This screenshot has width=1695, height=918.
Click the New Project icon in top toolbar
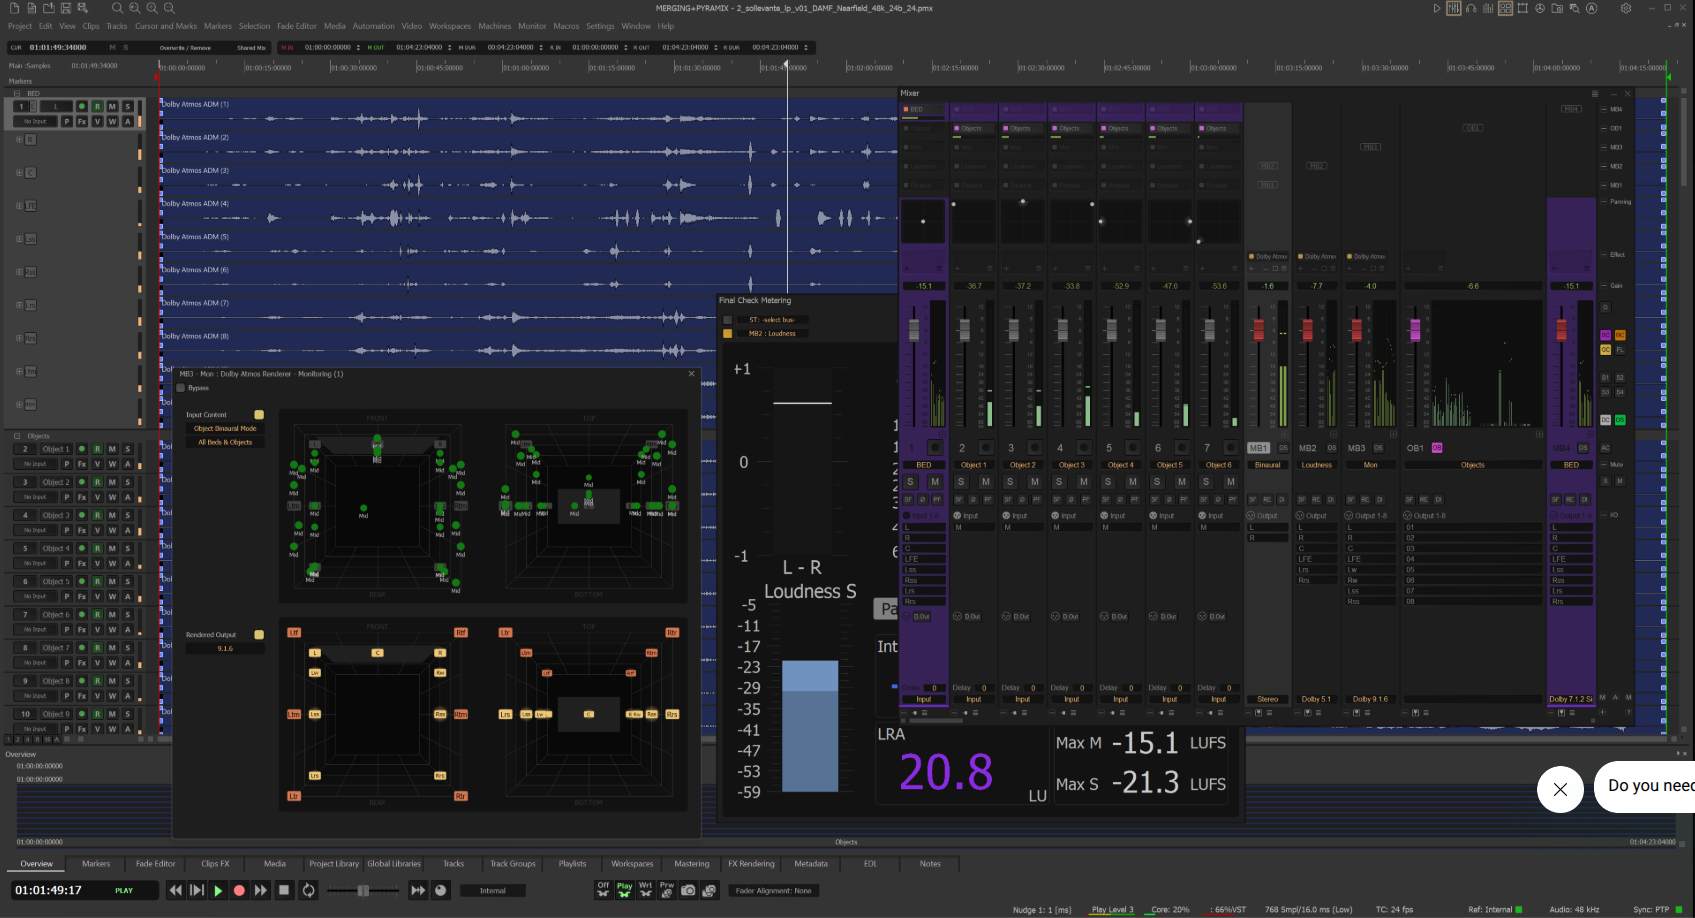click(14, 8)
